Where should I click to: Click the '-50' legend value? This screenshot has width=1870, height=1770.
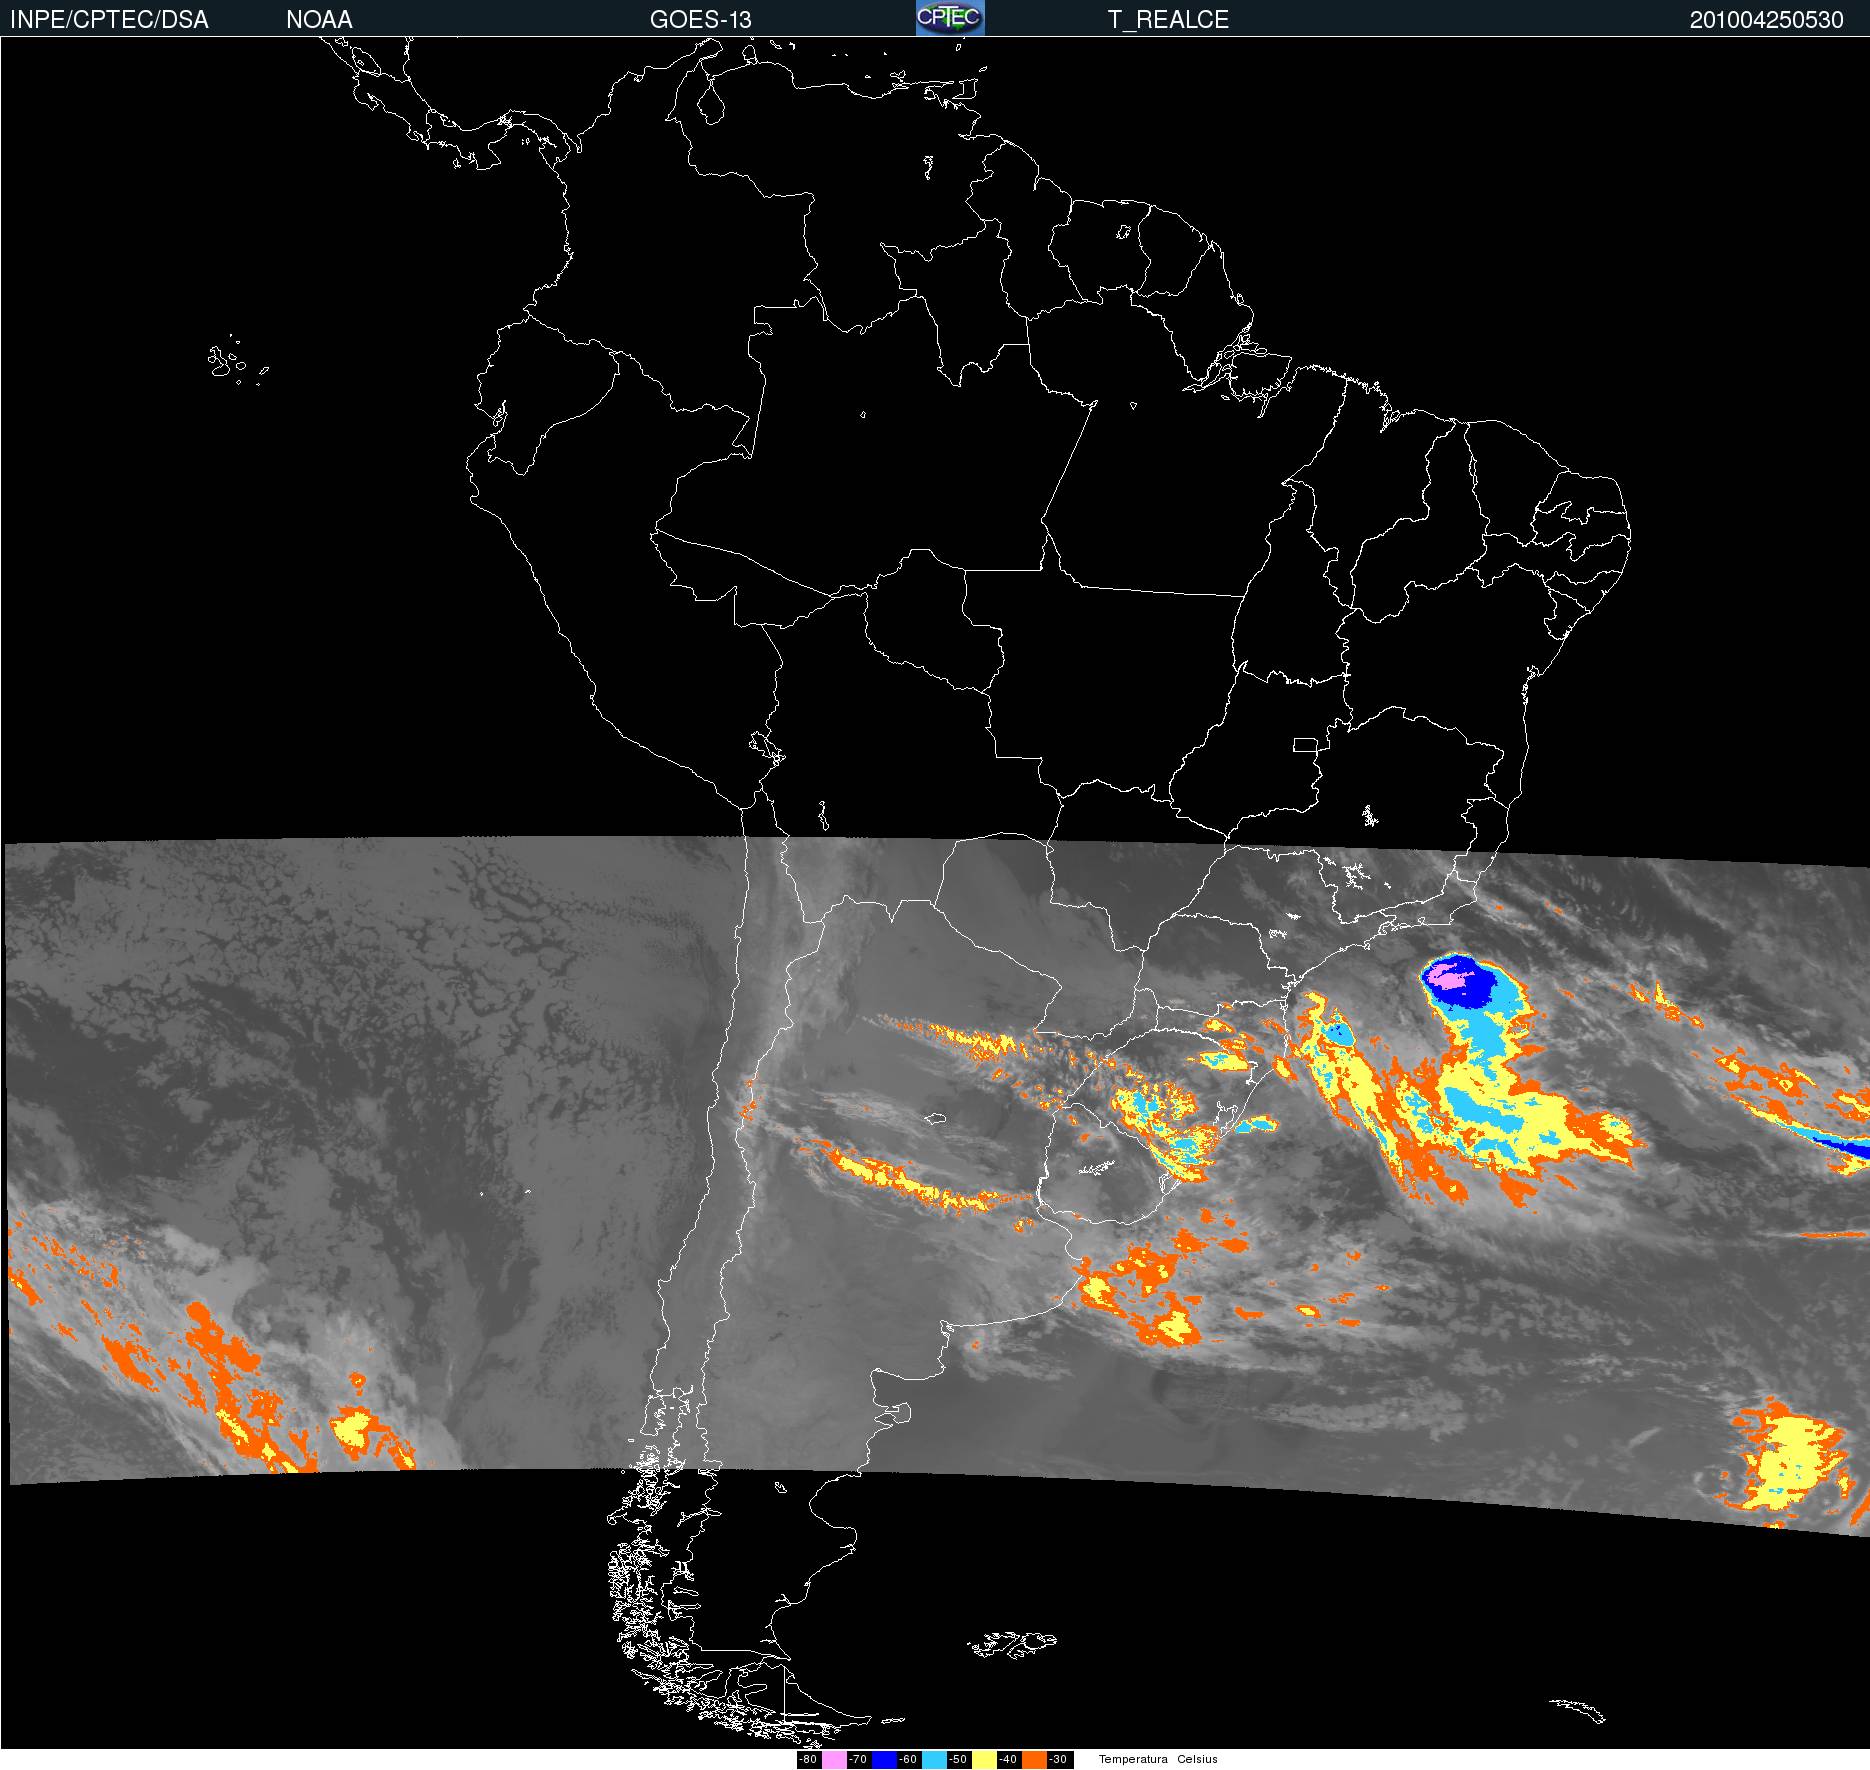pos(958,1759)
